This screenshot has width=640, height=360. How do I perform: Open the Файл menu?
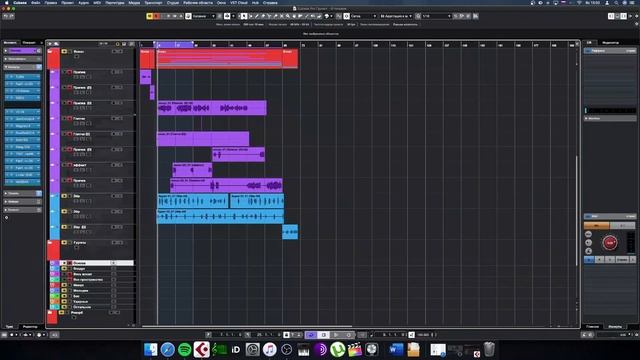tap(36, 2)
